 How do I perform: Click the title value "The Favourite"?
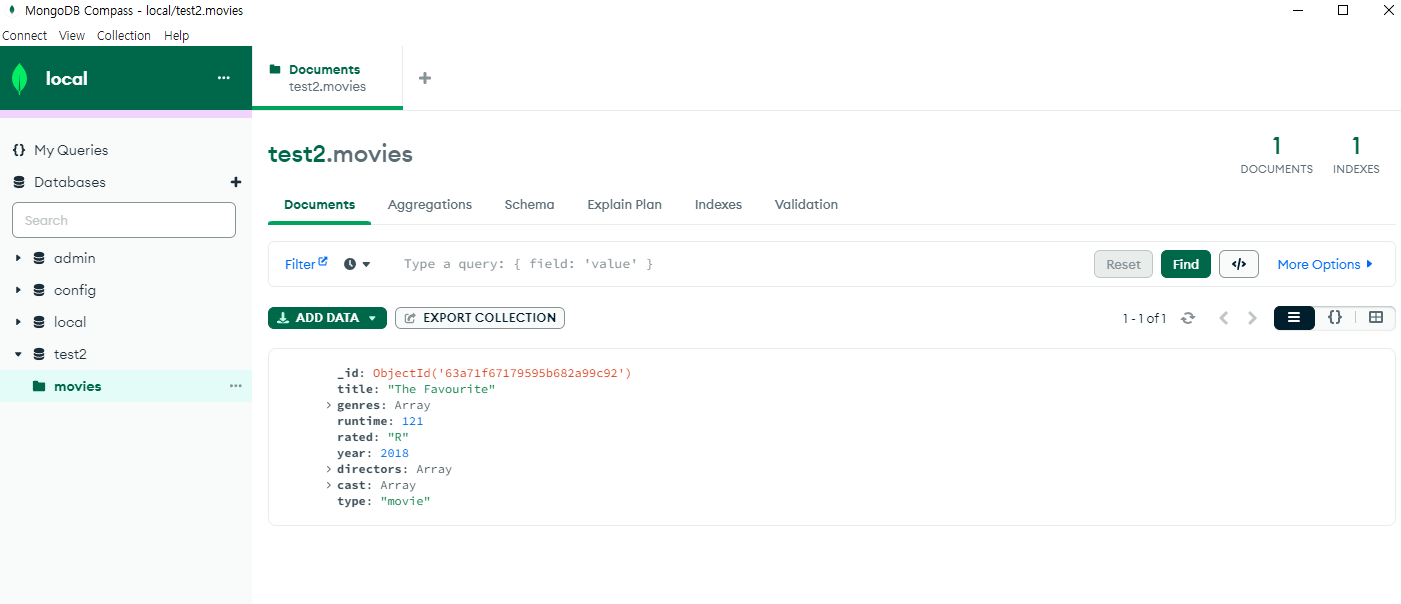[x=441, y=389]
